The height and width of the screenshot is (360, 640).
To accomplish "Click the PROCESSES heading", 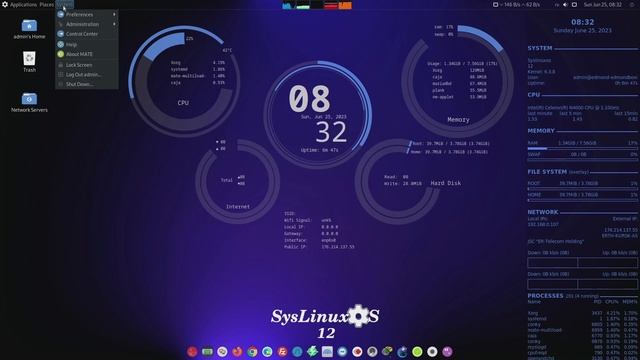I will tap(545, 296).
